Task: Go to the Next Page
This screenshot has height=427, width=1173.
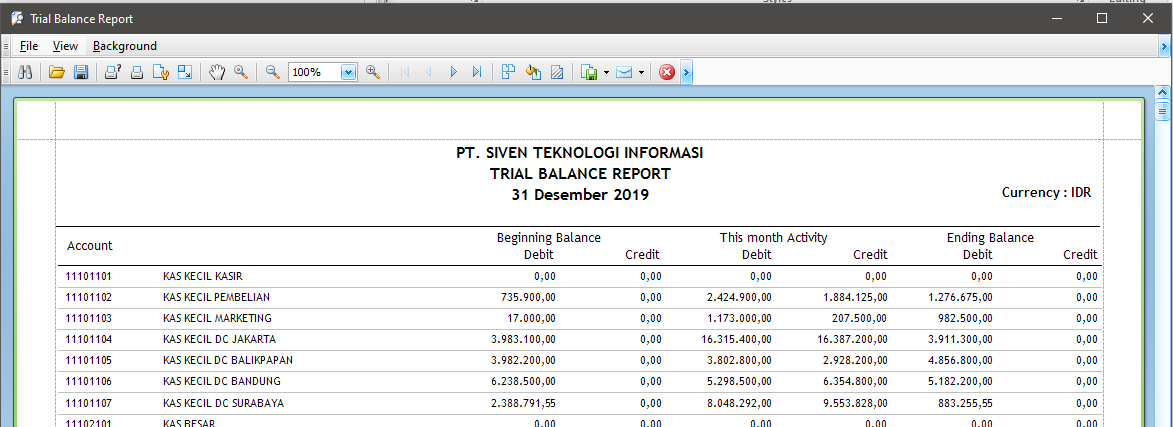Action: coord(453,72)
